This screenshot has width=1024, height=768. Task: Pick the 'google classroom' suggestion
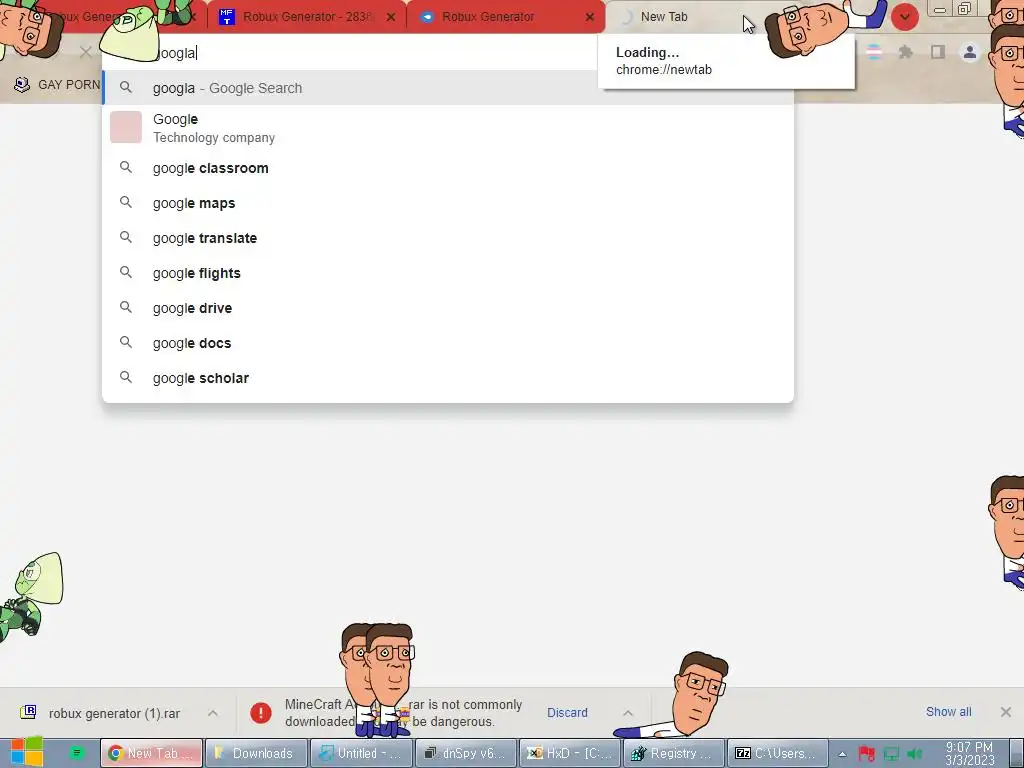(448, 168)
